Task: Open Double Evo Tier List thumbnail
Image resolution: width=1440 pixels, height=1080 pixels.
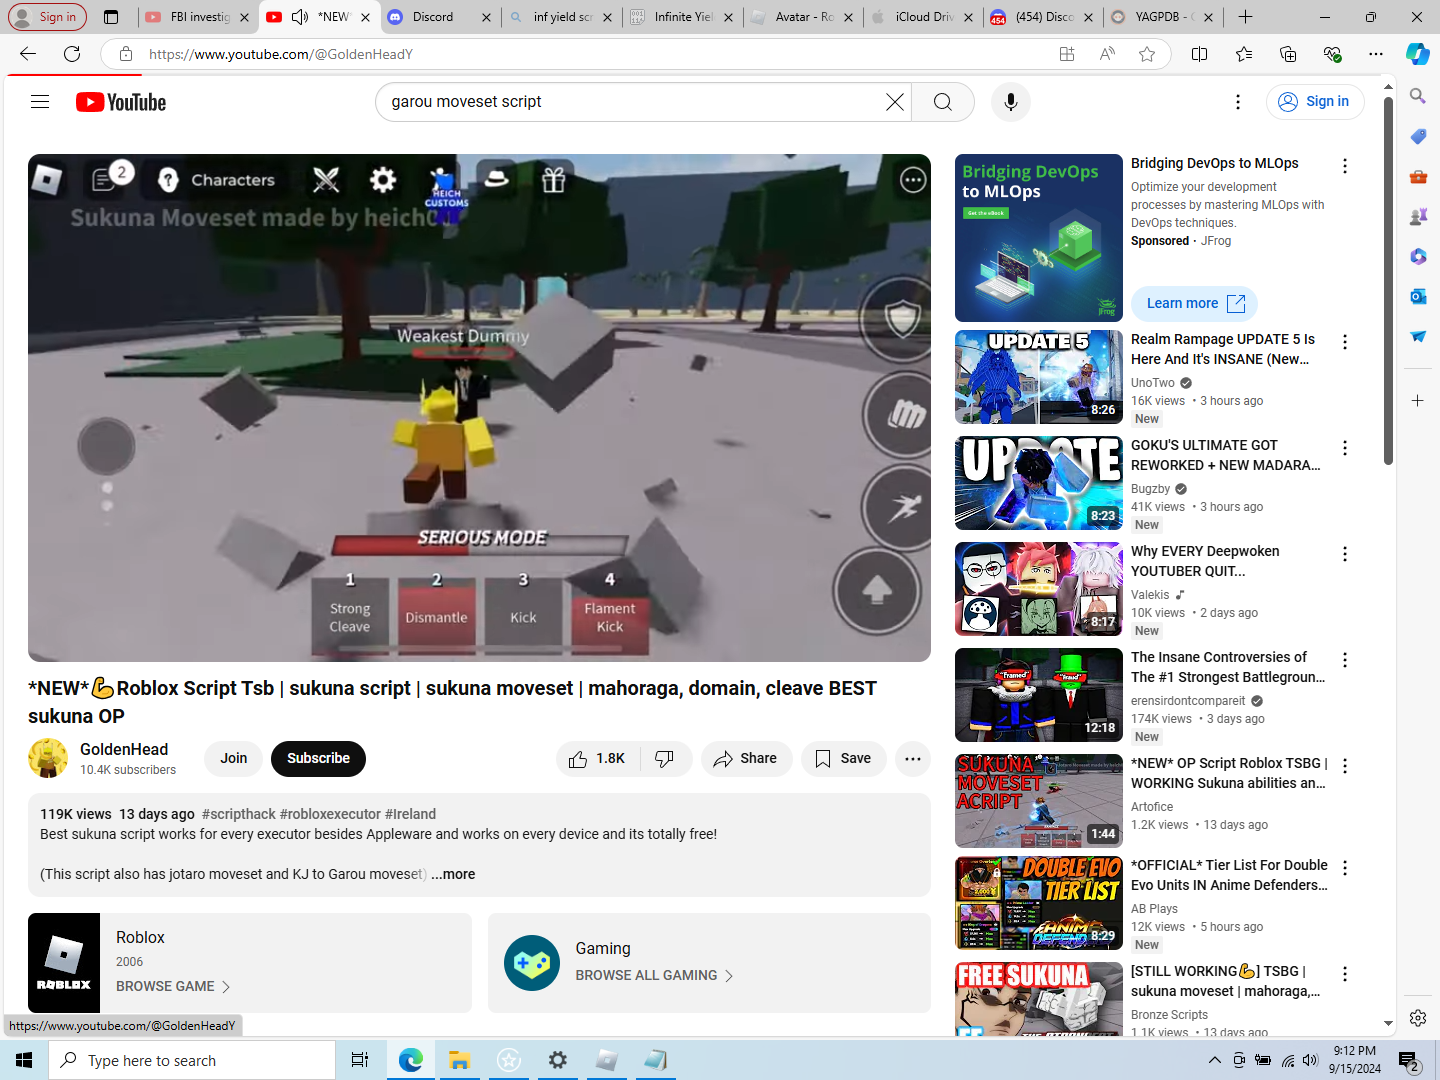Action: [x=1039, y=903]
